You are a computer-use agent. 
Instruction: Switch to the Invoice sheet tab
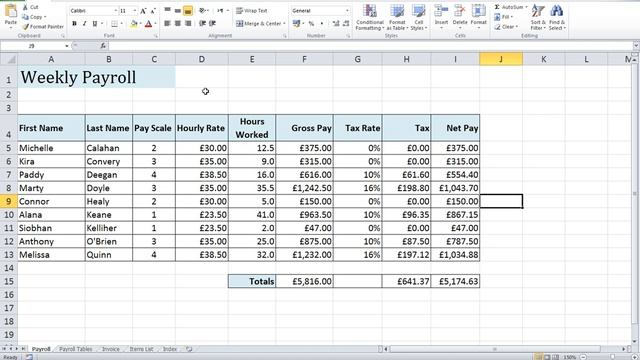(x=111, y=349)
